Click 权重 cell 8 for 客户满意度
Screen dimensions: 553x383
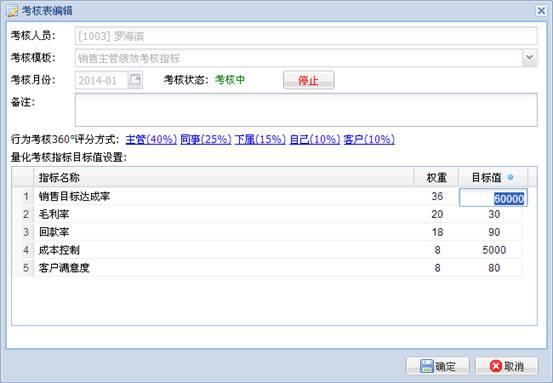(x=437, y=268)
